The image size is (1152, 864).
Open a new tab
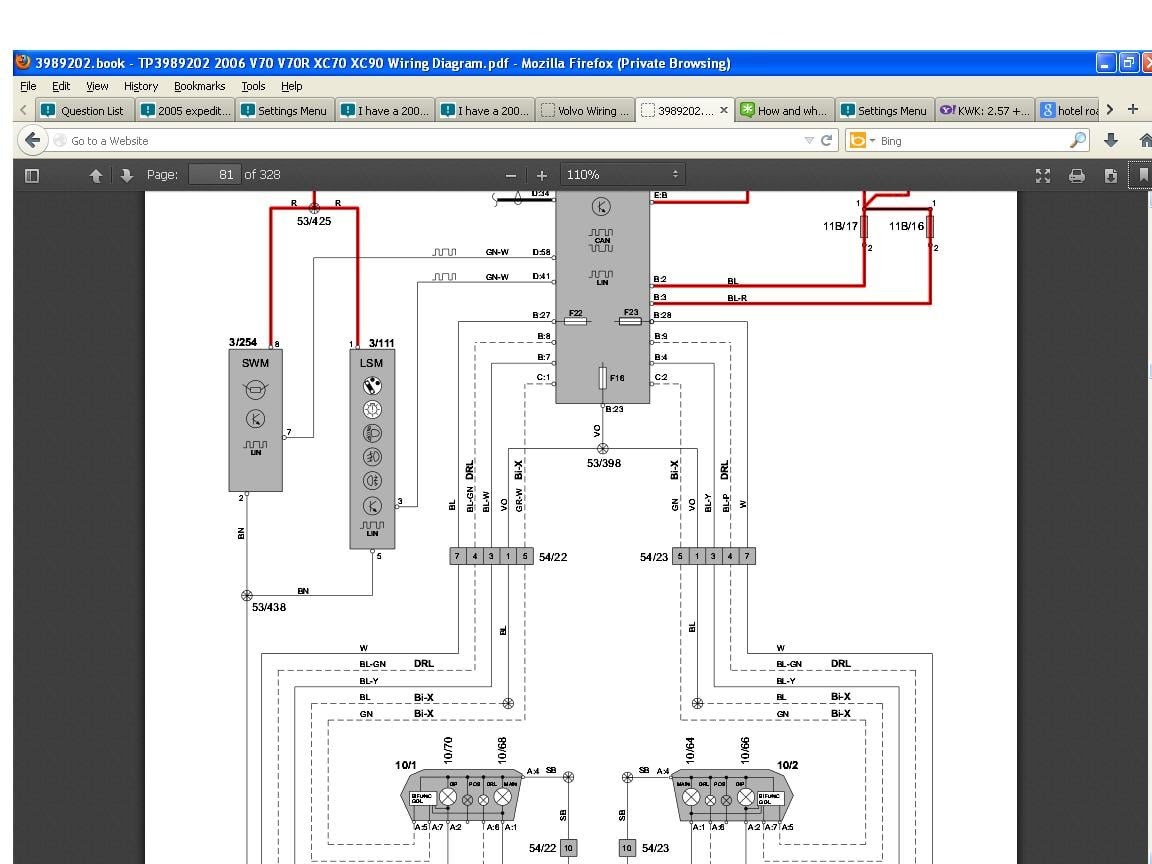[x=1133, y=109]
